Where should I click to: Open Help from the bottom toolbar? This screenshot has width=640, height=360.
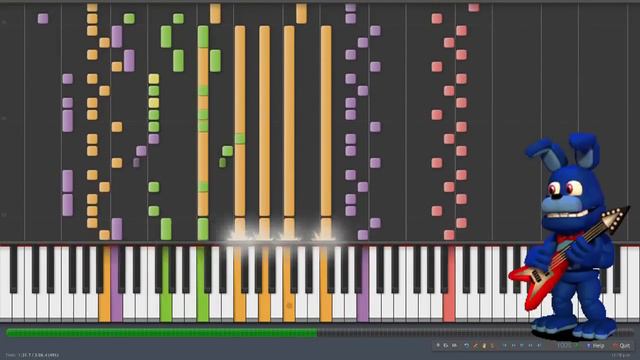[595, 346]
